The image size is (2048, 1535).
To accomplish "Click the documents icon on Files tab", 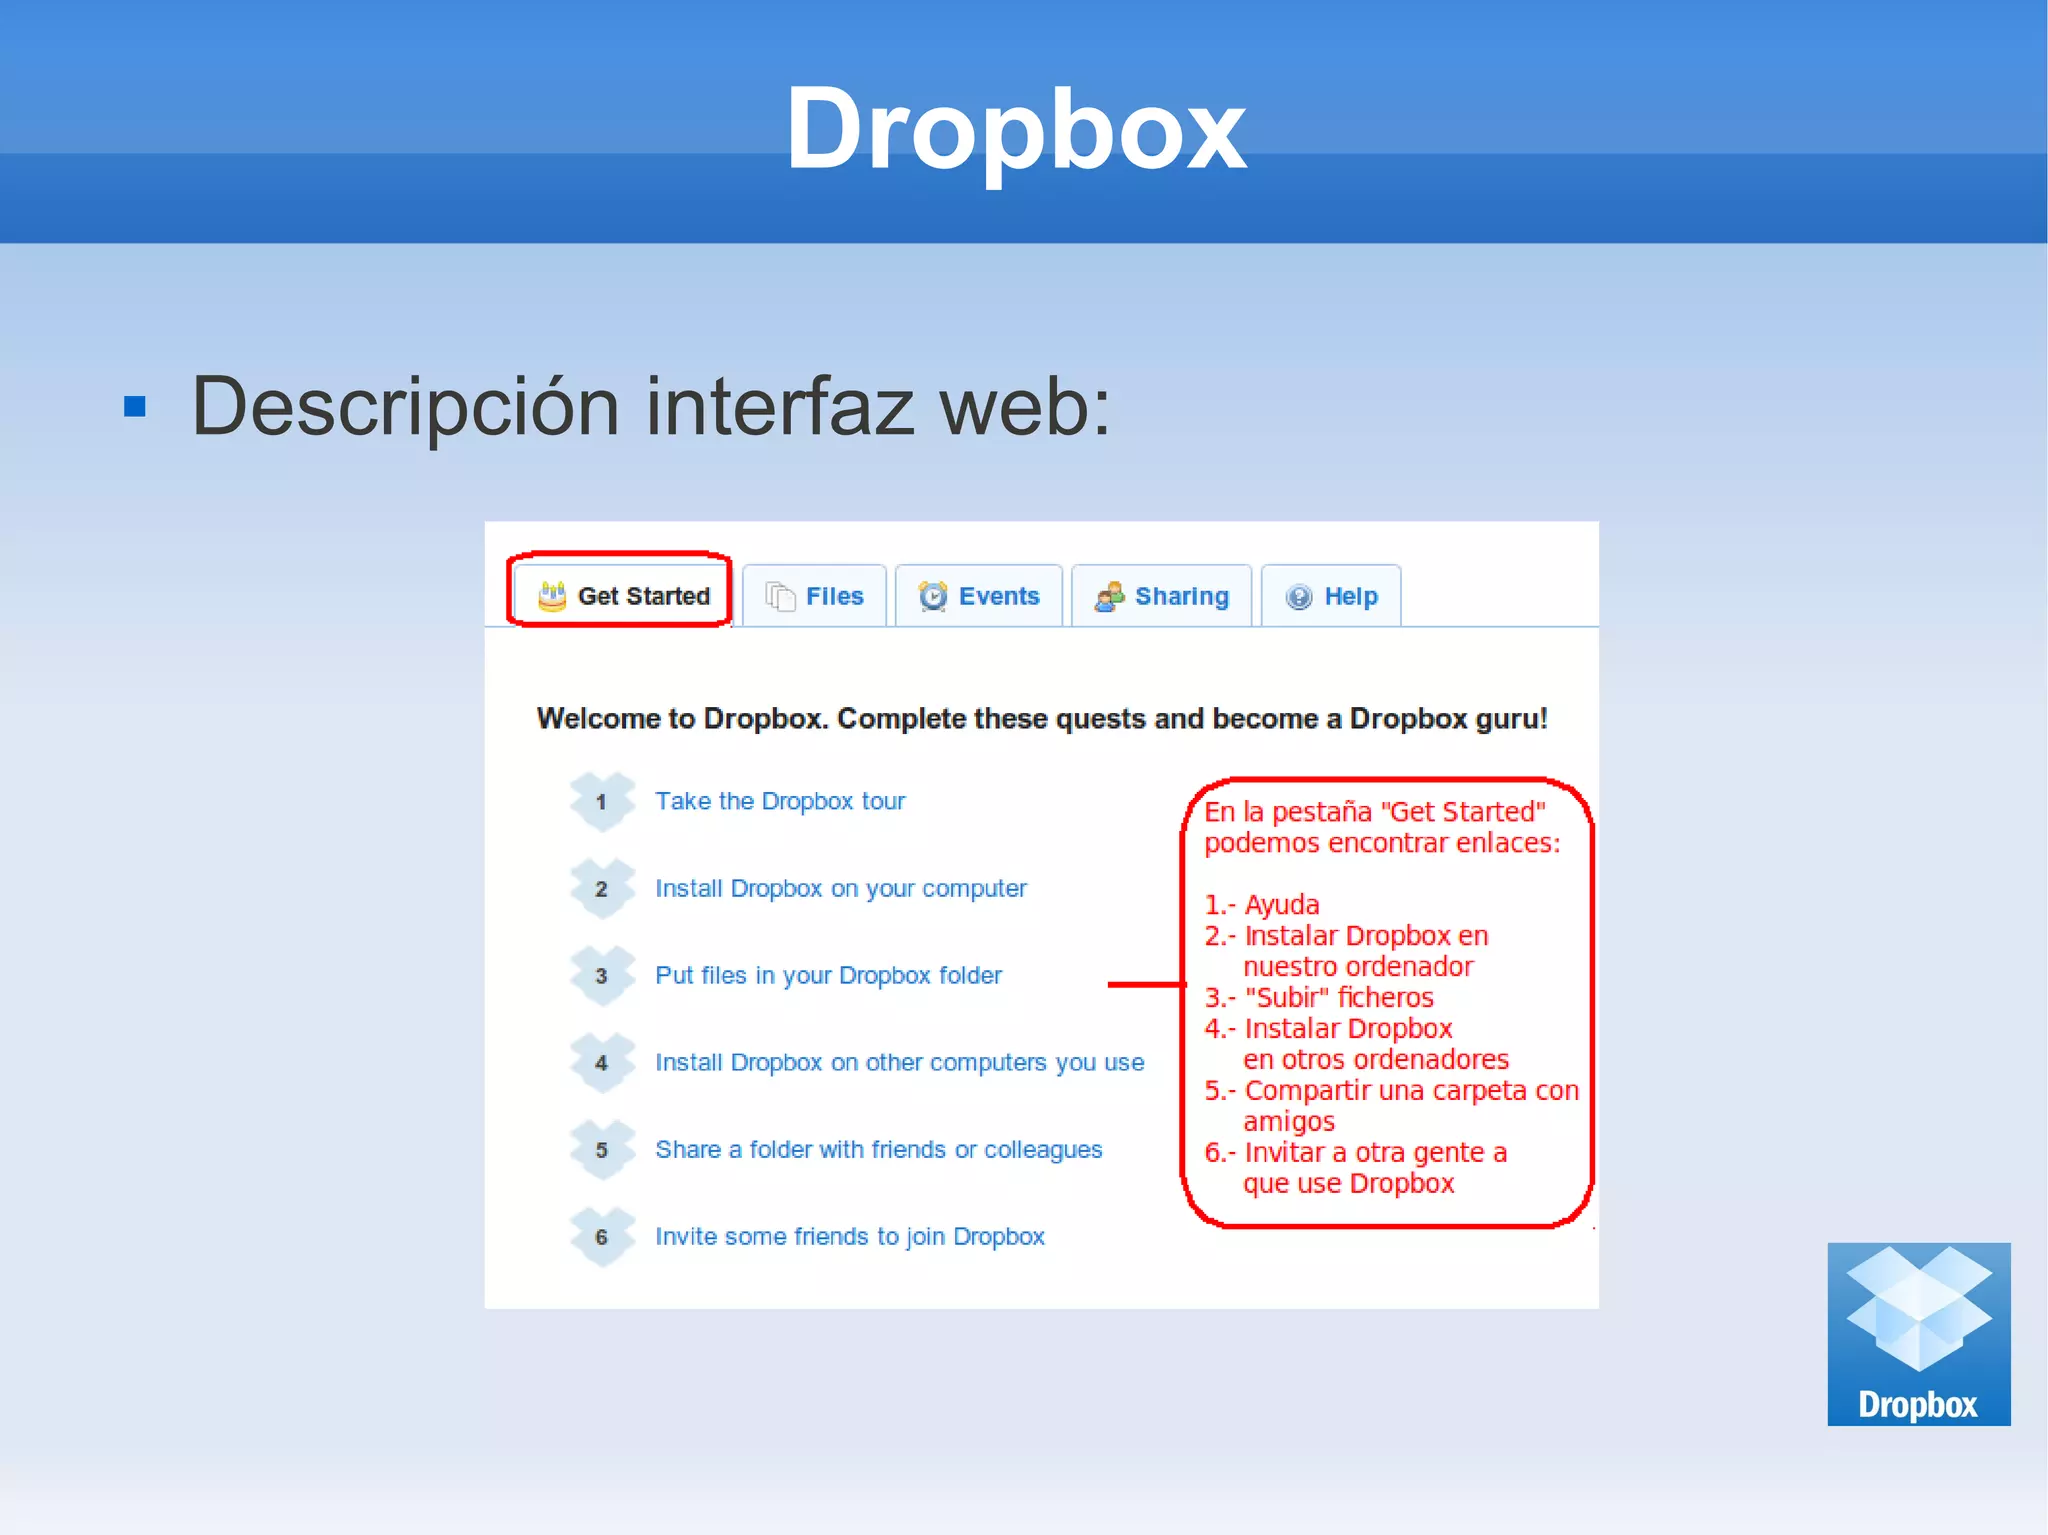I will [780, 596].
